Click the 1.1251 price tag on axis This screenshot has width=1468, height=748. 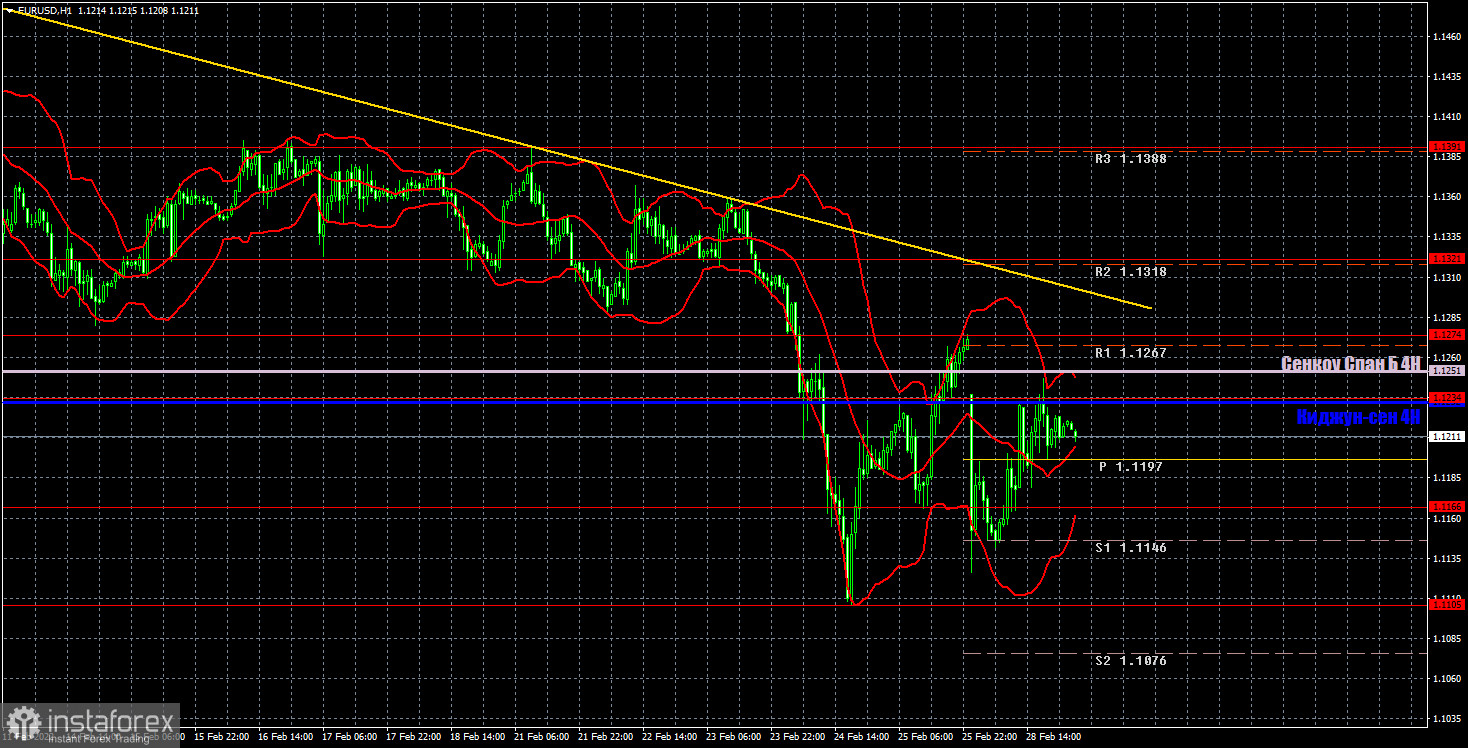pyautogui.click(x=1448, y=371)
